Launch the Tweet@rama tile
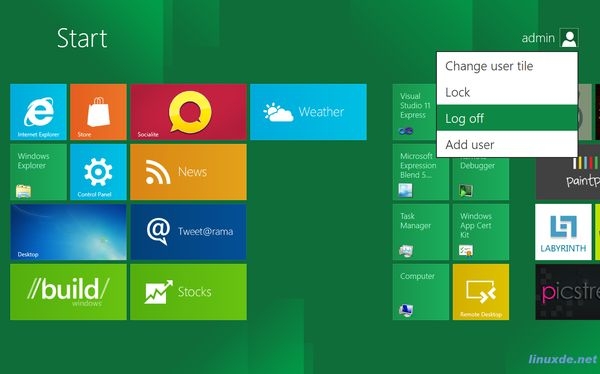Screen dimensions: 600x374 click(188, 232)
